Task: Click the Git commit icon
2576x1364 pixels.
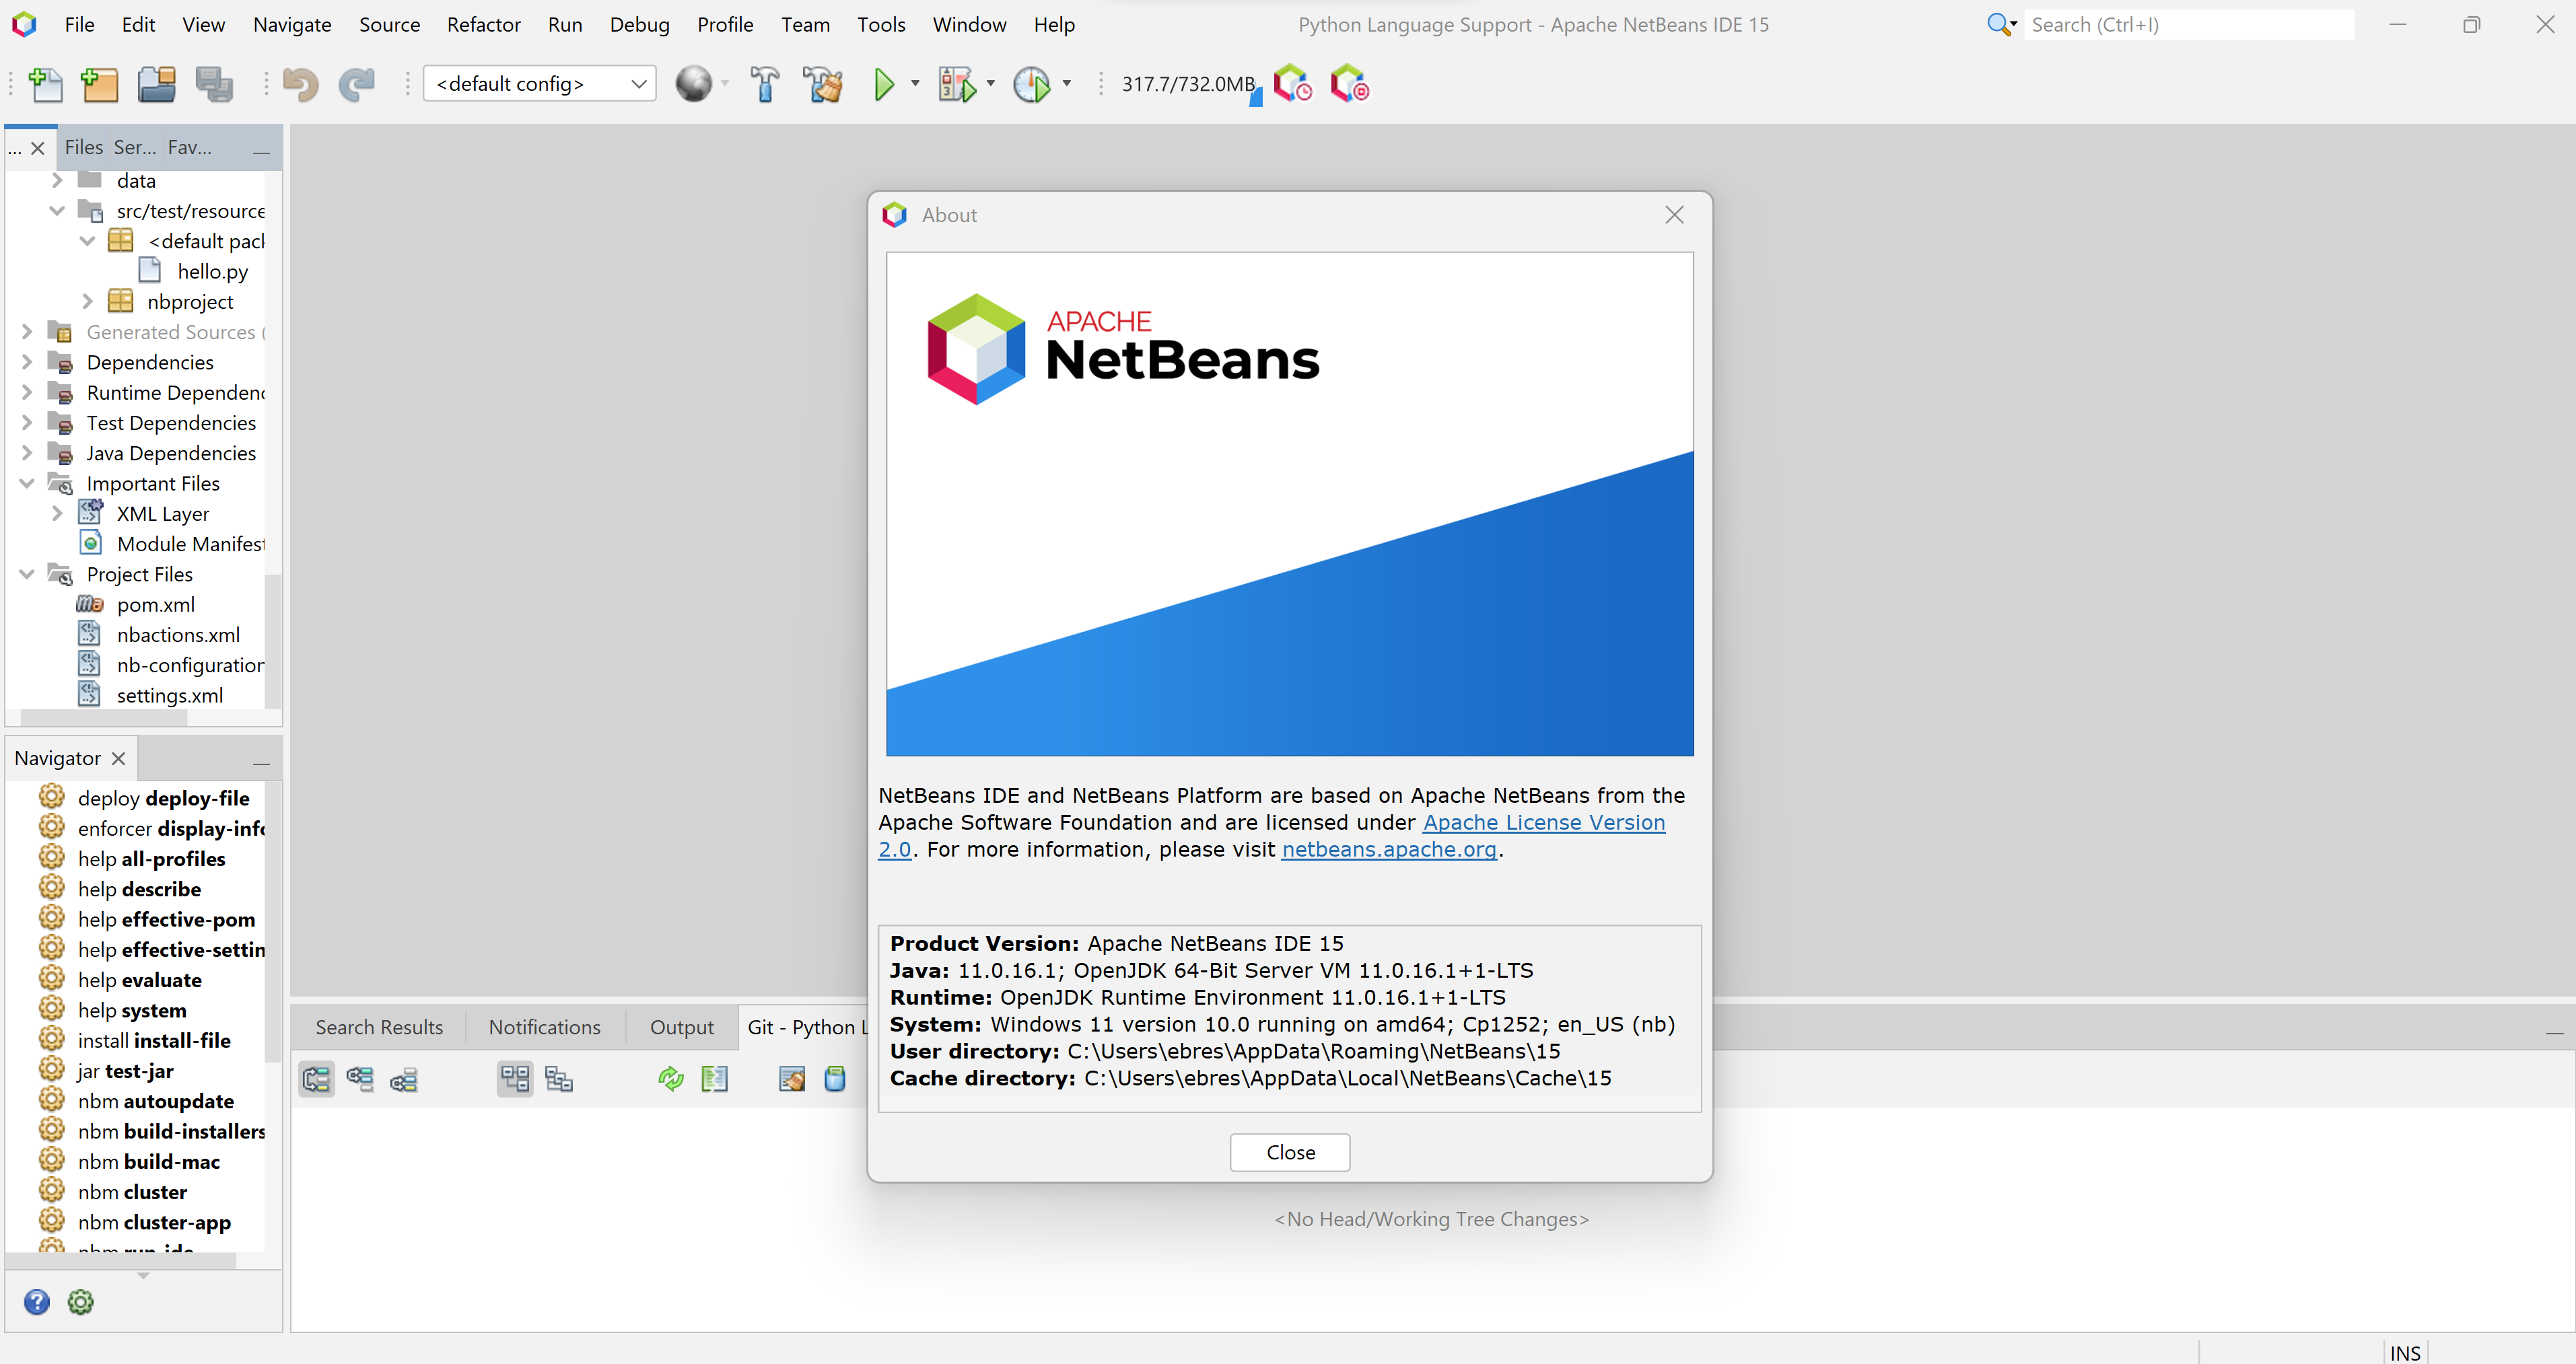Action: pos(835,1078)
